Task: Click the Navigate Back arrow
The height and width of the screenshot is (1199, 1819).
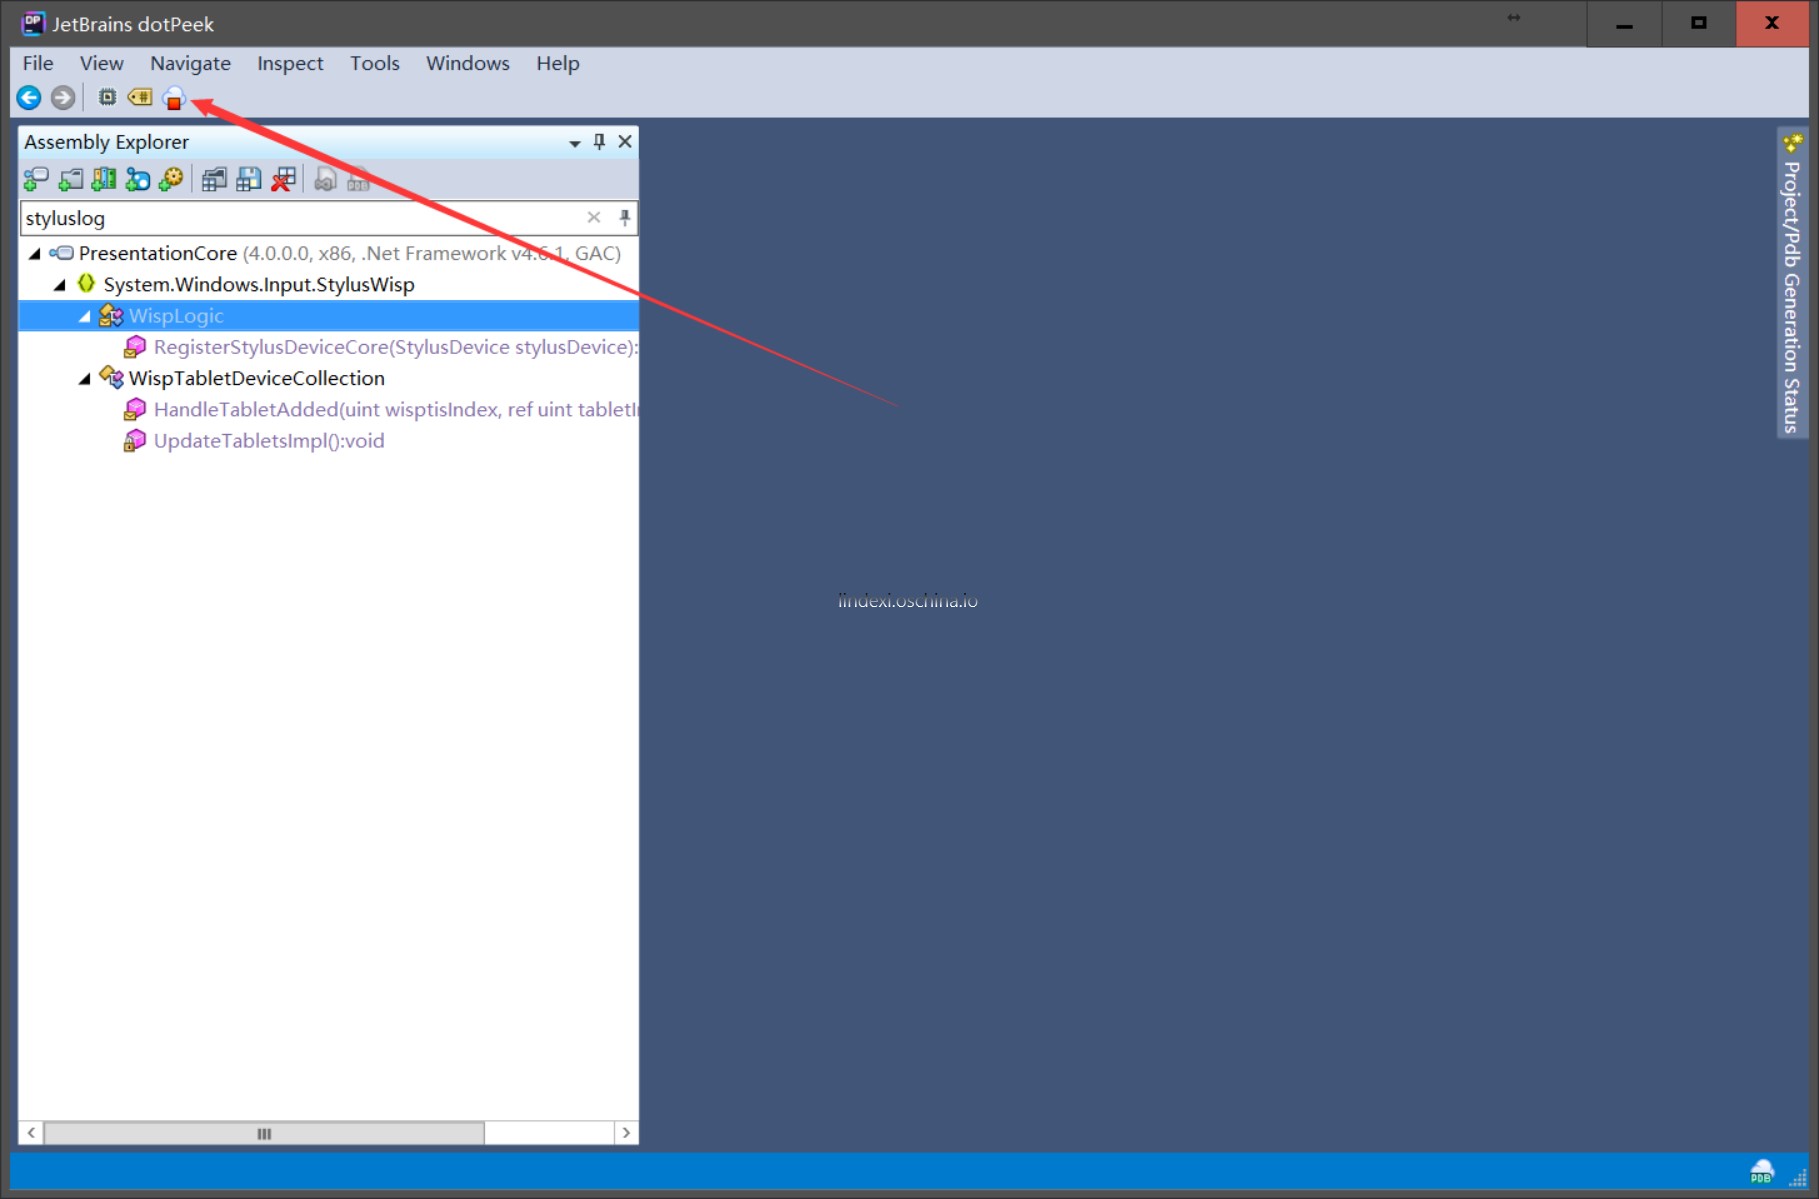Action: click(29, 98)
